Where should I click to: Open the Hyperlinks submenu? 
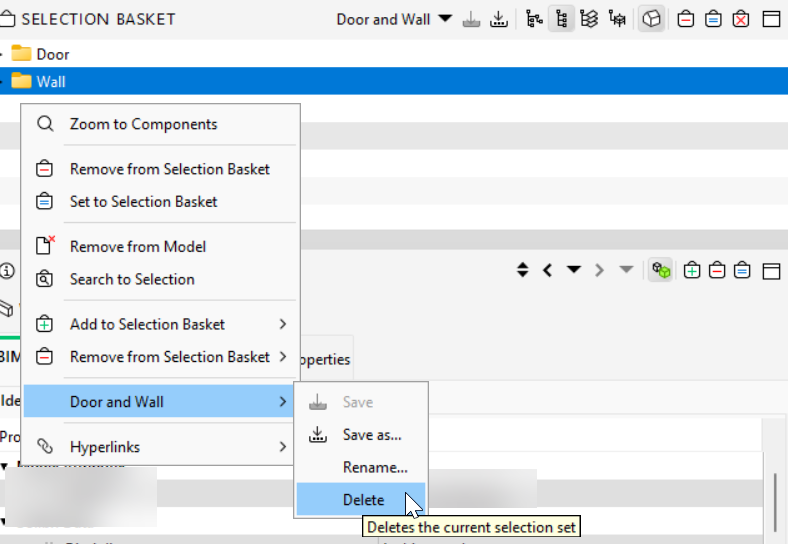click(x=160, y=446)
